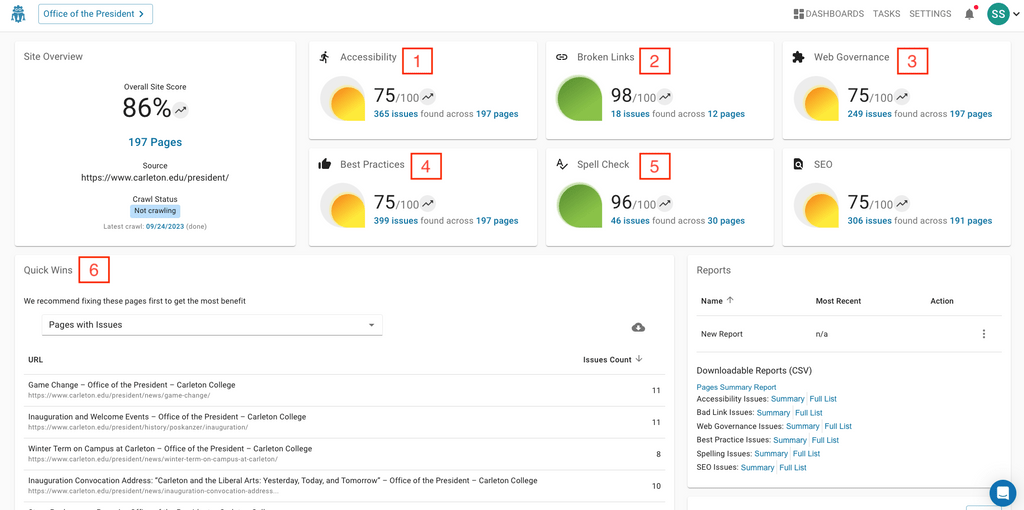The height and width of the screenshot is (510, 1024).
Task: Click the SEO score trend icon
Action: click(x=901, y=204)
